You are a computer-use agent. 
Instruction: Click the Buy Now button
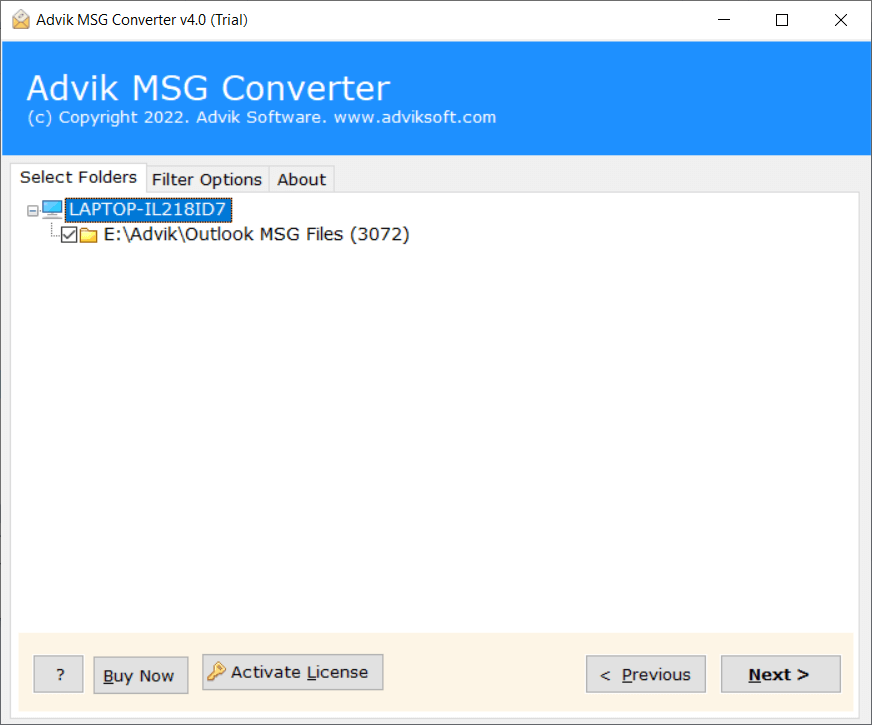[x=141, y=675]
